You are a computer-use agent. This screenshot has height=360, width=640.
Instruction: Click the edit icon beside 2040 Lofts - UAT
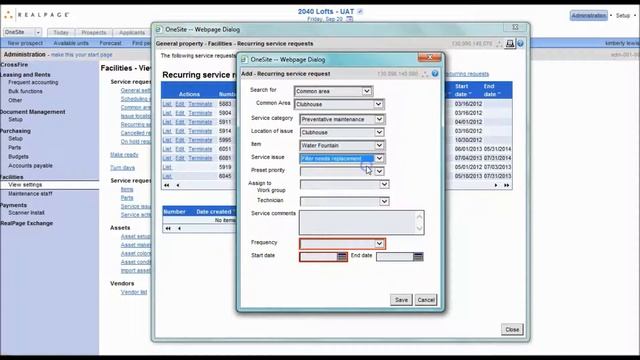pos(360,11)
